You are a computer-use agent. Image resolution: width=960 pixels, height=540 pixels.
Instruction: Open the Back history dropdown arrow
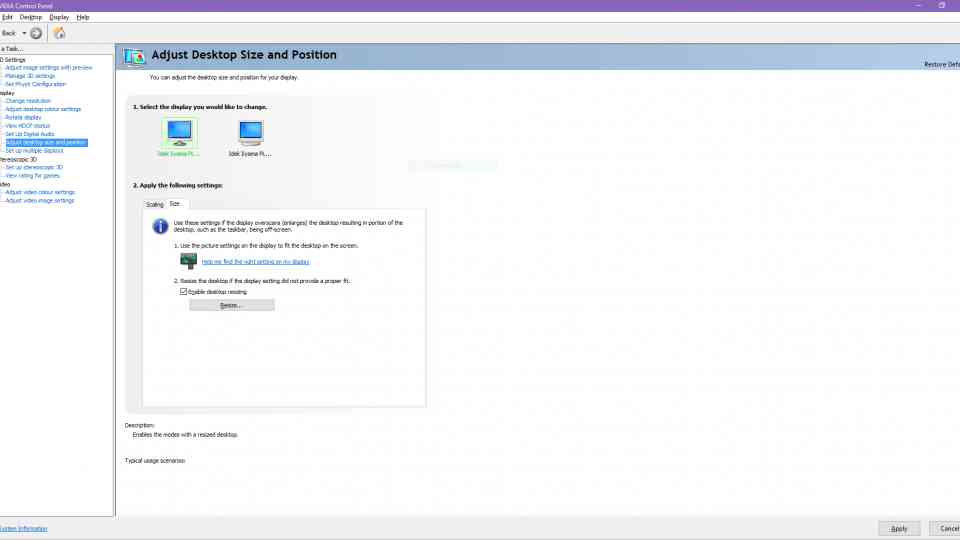click(x=24, y=33)
